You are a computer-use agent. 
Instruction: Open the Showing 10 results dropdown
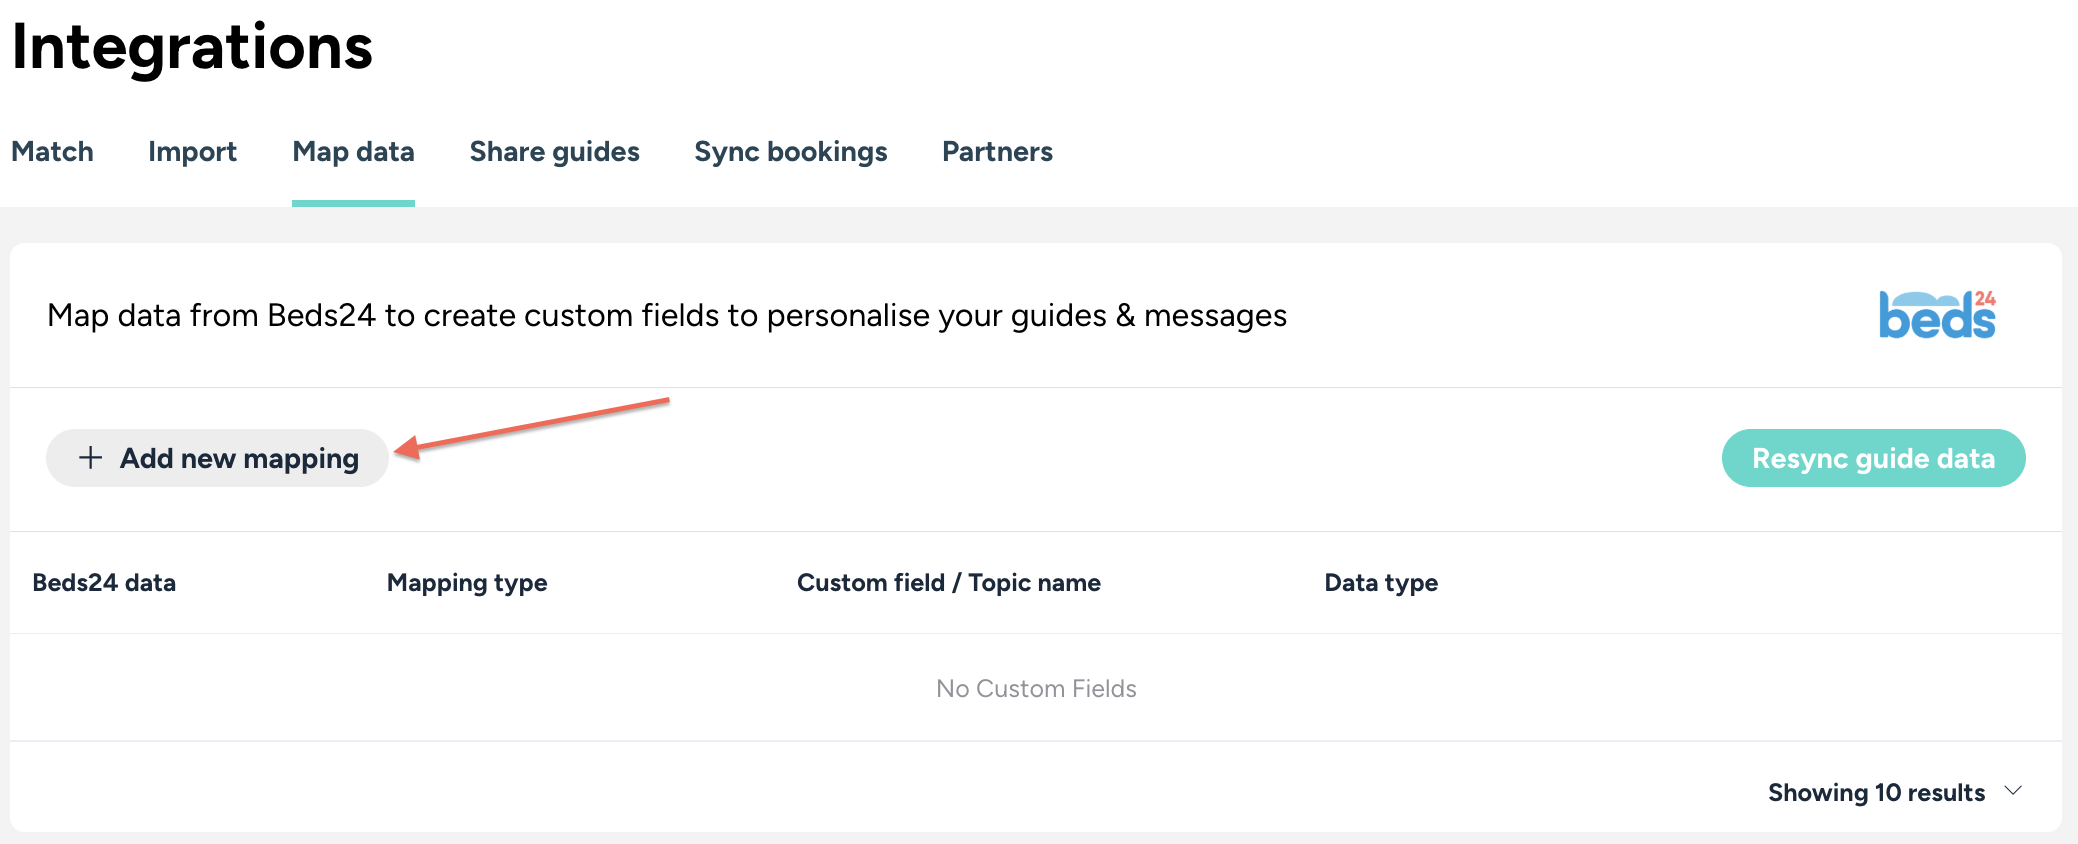click(1876, 792)
